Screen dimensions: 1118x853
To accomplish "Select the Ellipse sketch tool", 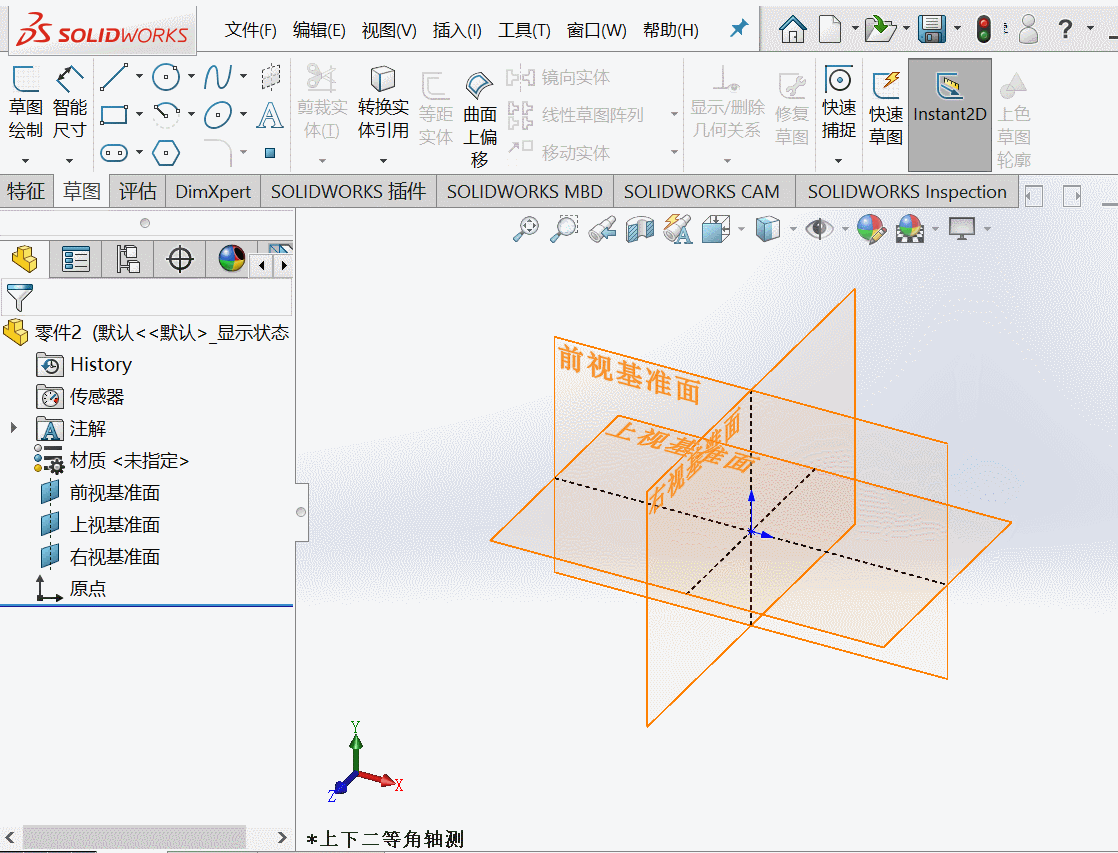I will pos(218,114).
